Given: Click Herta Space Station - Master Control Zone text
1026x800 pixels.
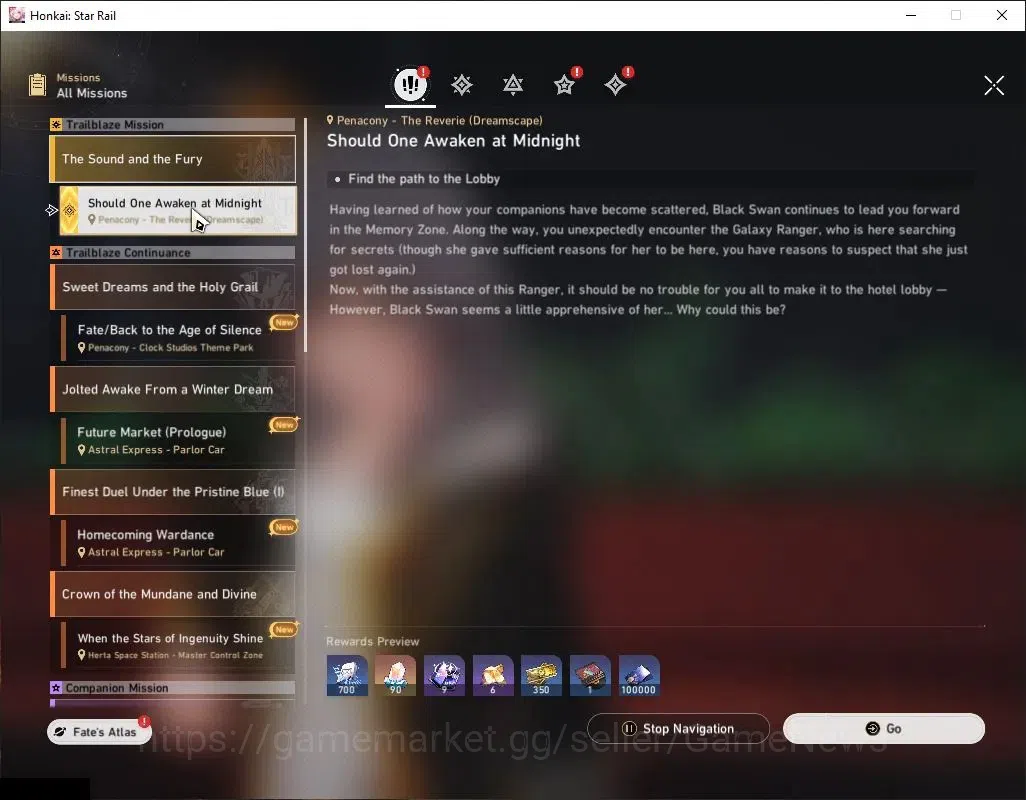Looking at the screenshot, I should [x=175, y=655].
